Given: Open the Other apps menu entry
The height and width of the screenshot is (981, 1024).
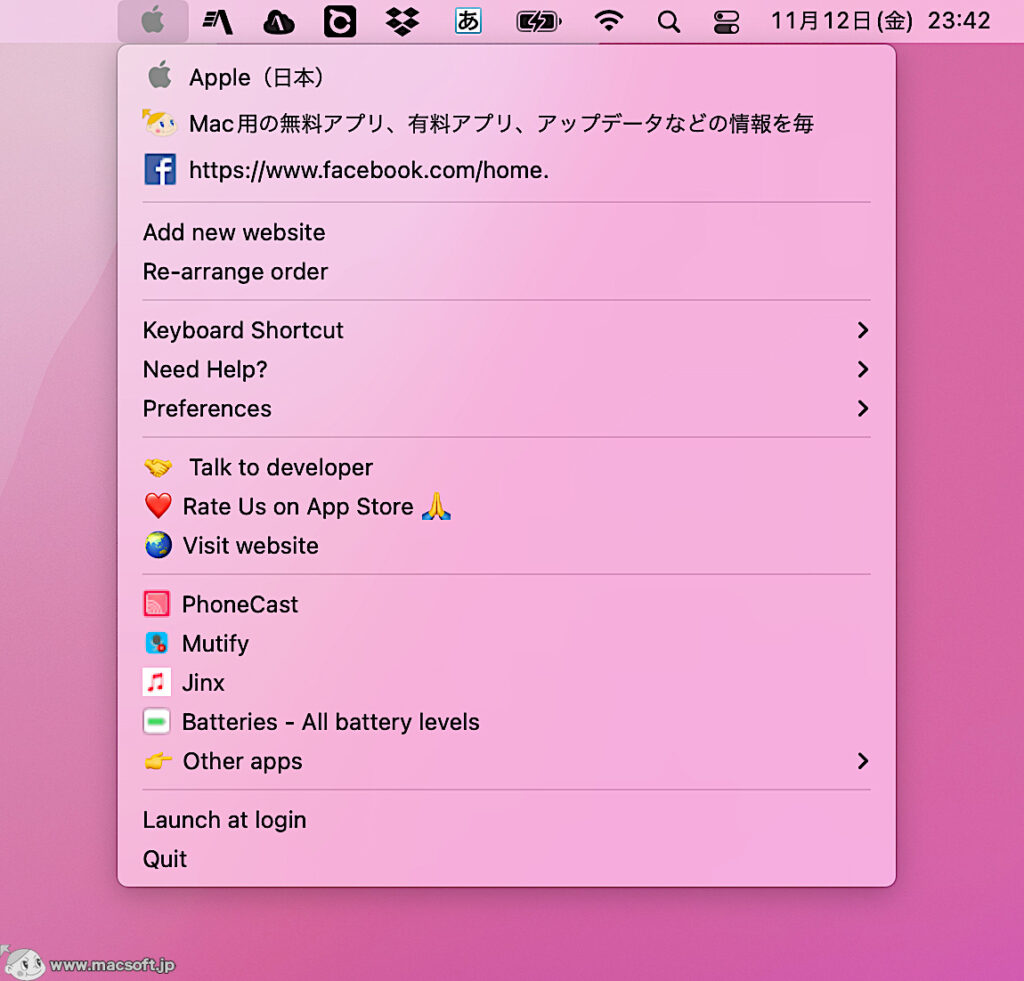Looking at the screenshot, I should click(x=506, y=762).
